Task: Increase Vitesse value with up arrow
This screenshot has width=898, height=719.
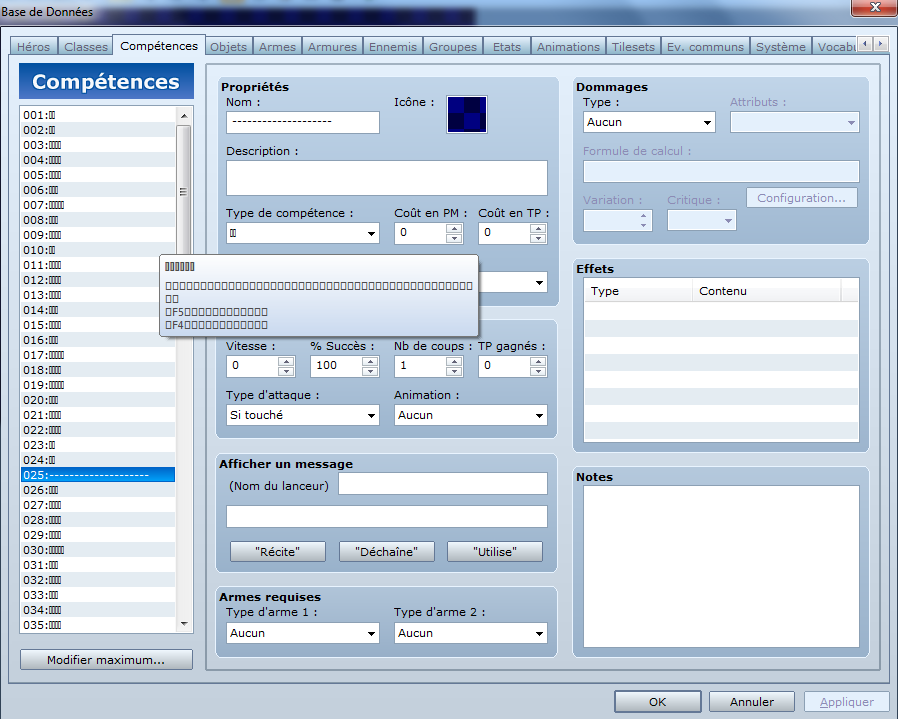Action: (x=286, y=360)
